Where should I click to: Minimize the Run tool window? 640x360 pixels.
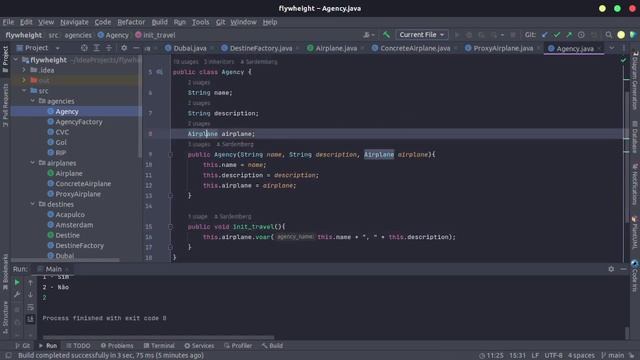pos(623,269)
